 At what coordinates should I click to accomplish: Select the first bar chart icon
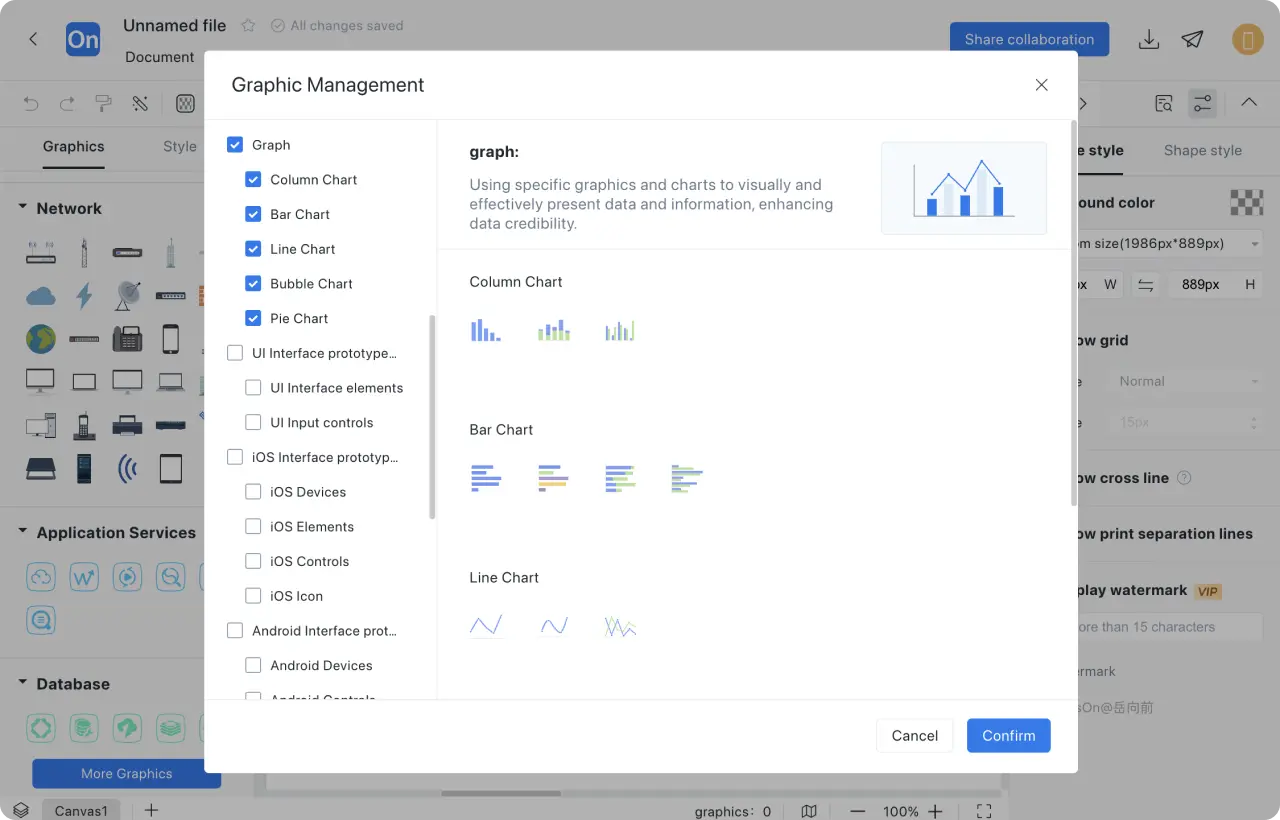485,478
